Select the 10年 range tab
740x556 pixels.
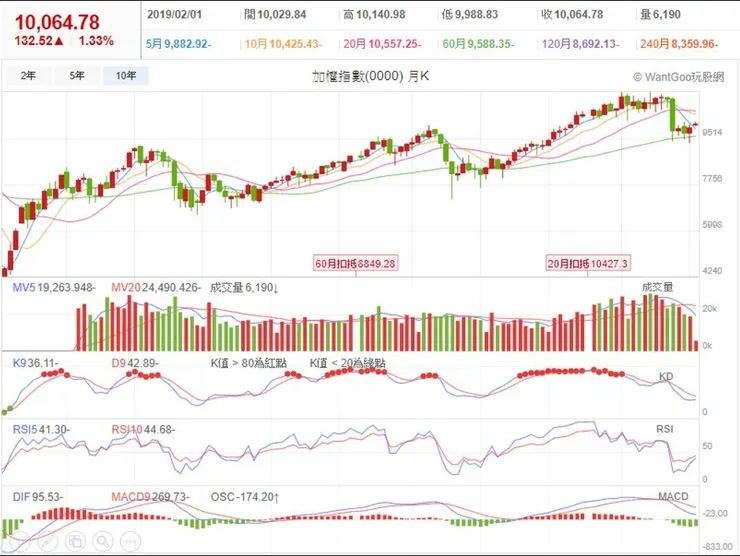(x=126, y=76)
